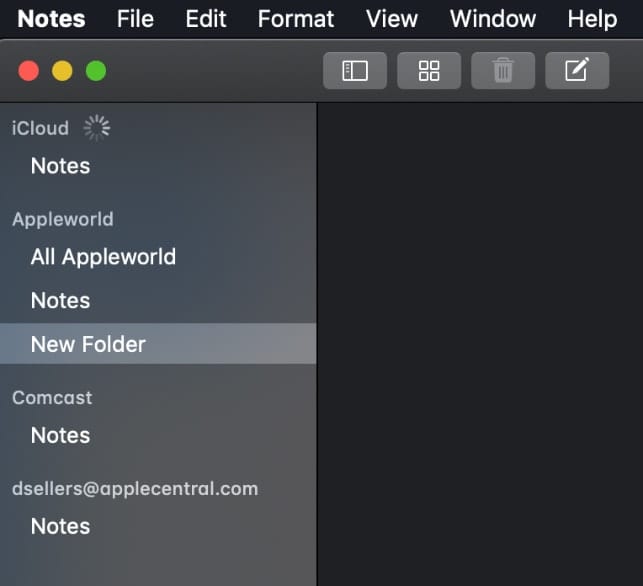Open the Notes application menu
The width and height of the screenshot is (643, 586).
coord(51,19)
